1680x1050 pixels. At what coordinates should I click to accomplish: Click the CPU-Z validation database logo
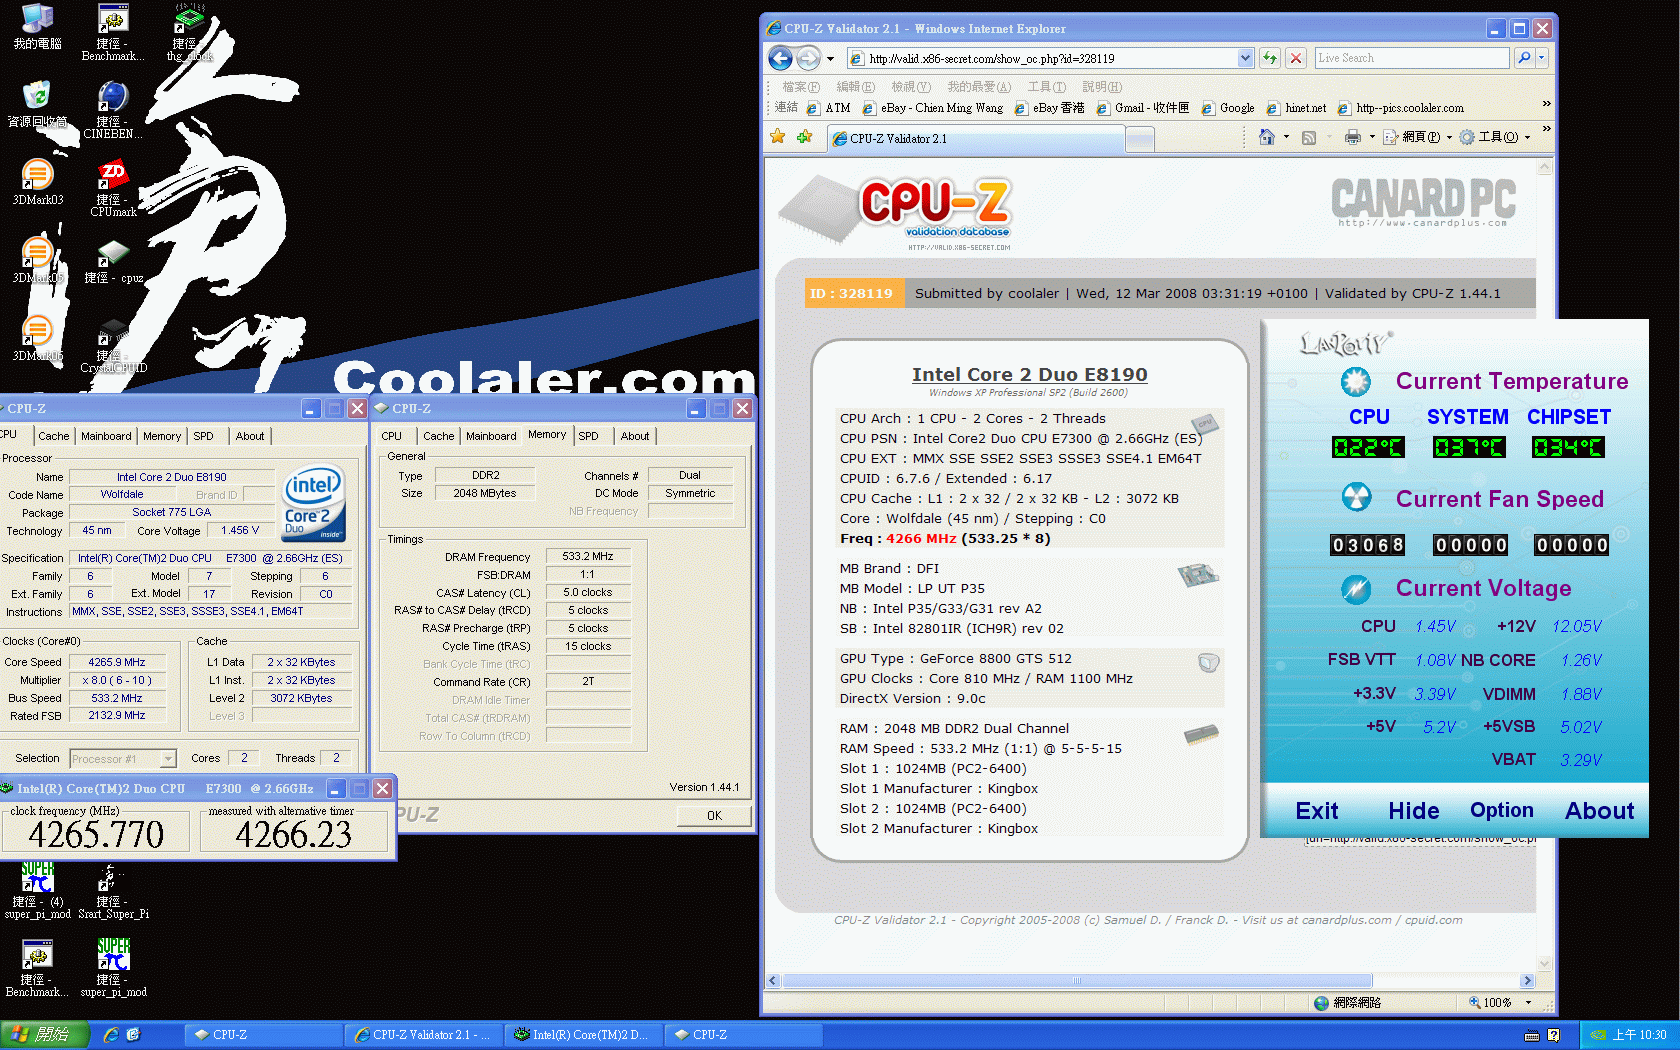898,212
